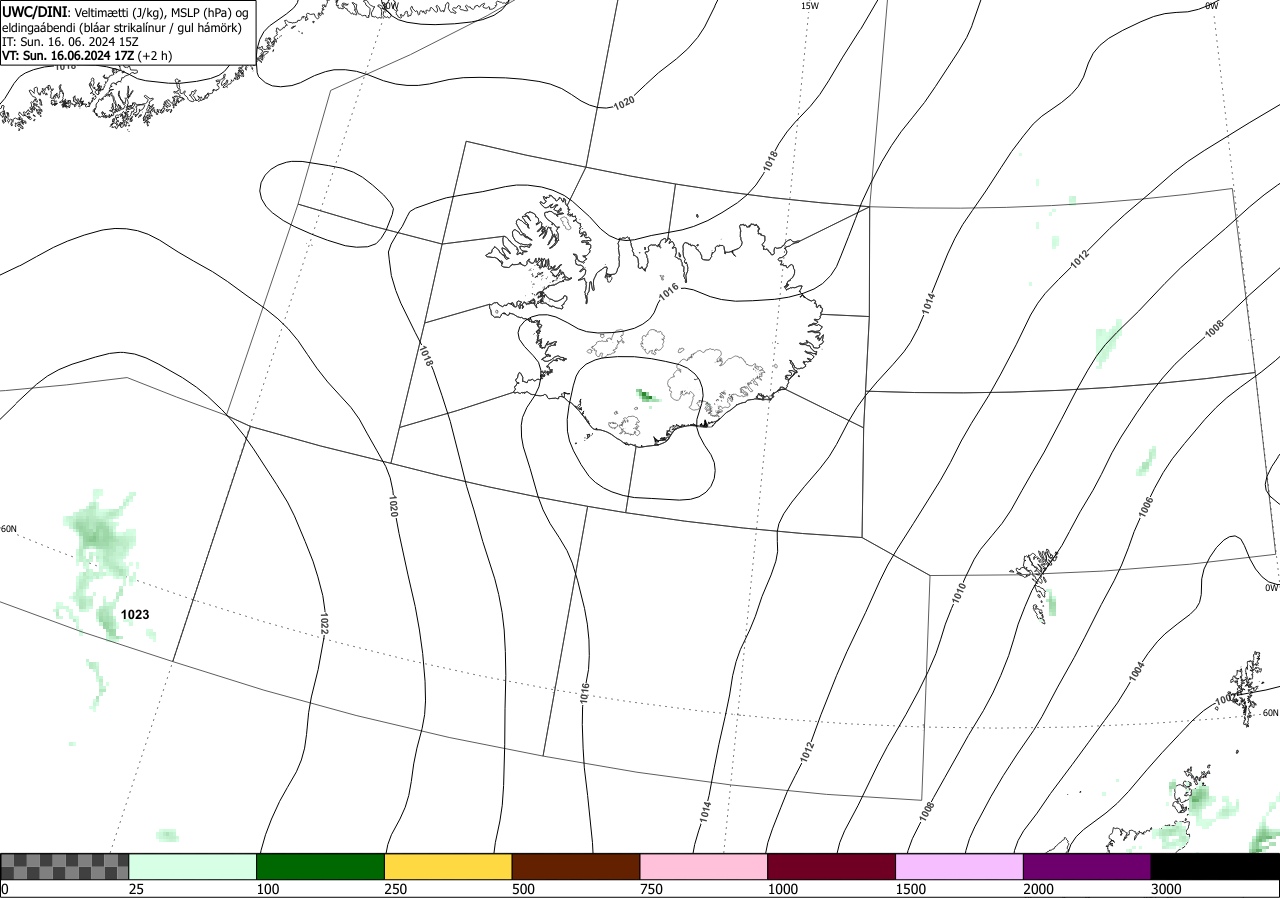Select the black above-3000 legend swatch

(x=1215, y=866)
